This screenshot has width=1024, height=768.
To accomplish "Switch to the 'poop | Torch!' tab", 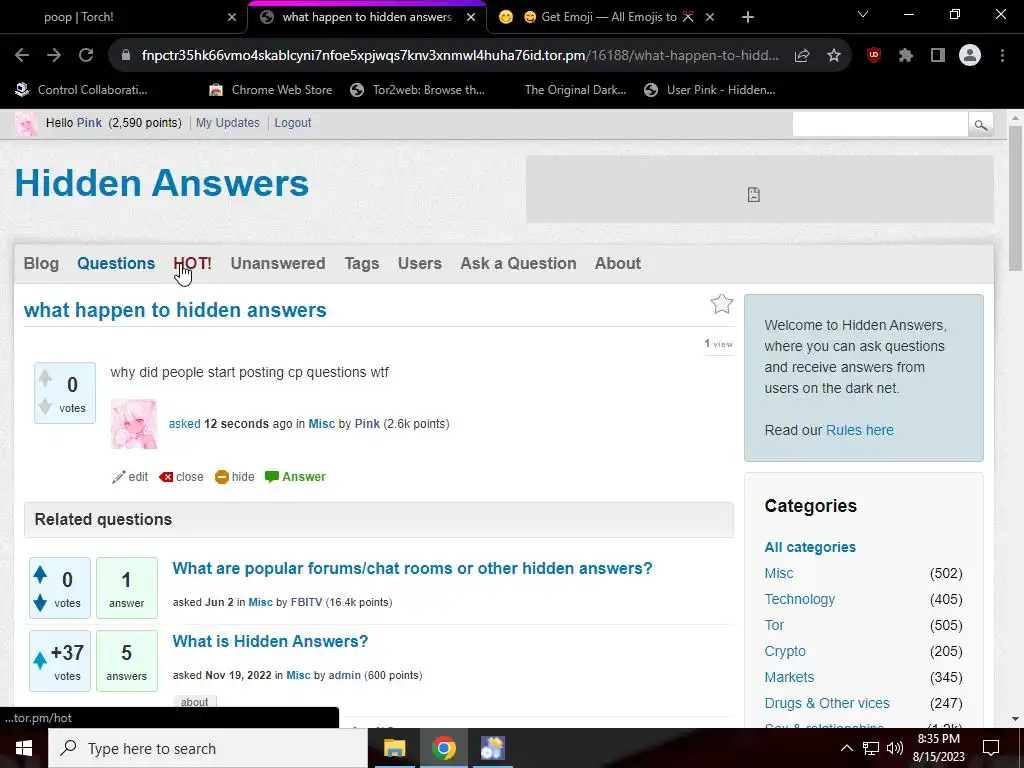I will (124, 17).
